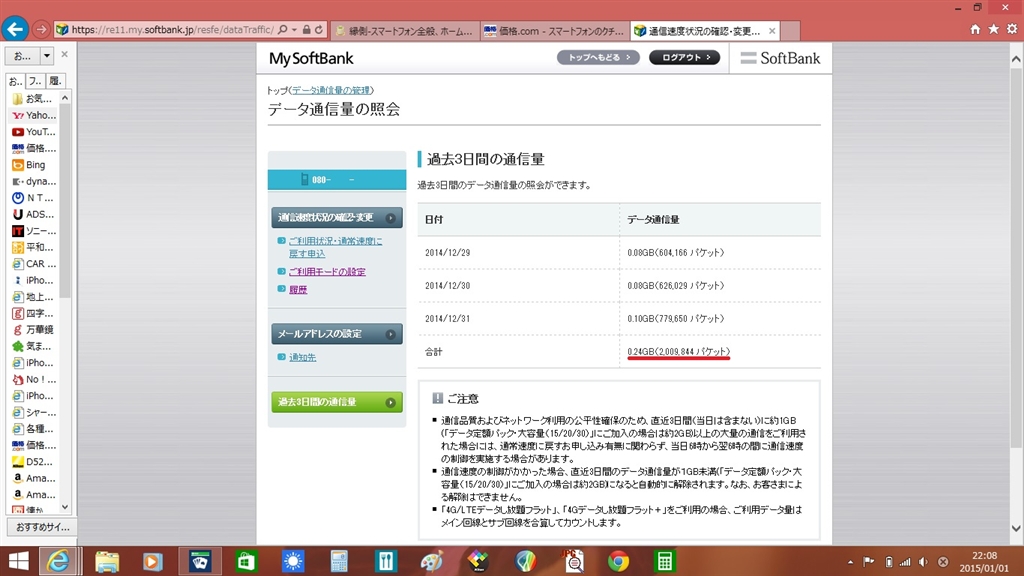Open the Bing favorite entry
The image size is (1024, 576).
[x=29, y=165]
